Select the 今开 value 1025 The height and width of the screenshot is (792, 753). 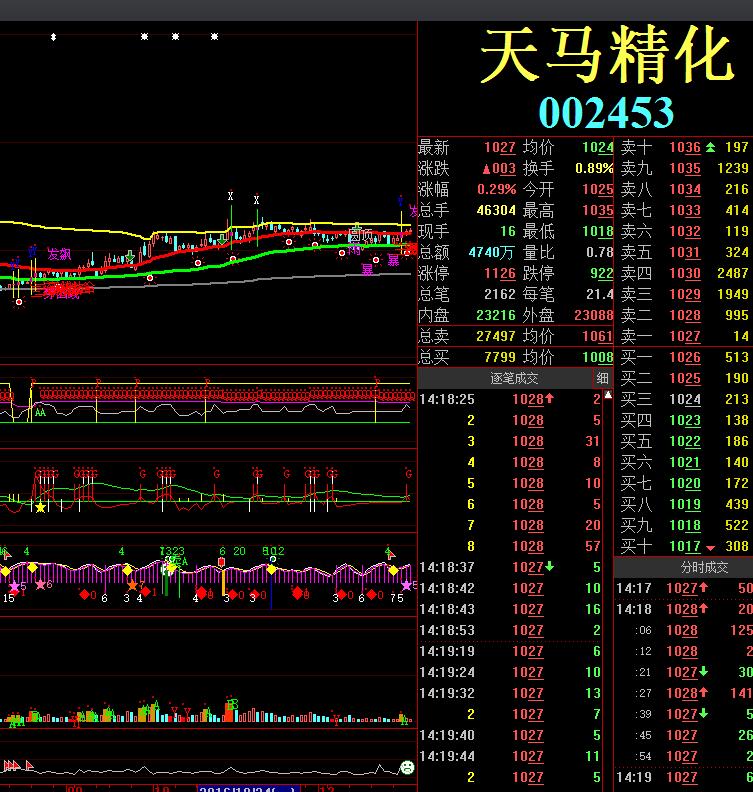click(597, 189)
